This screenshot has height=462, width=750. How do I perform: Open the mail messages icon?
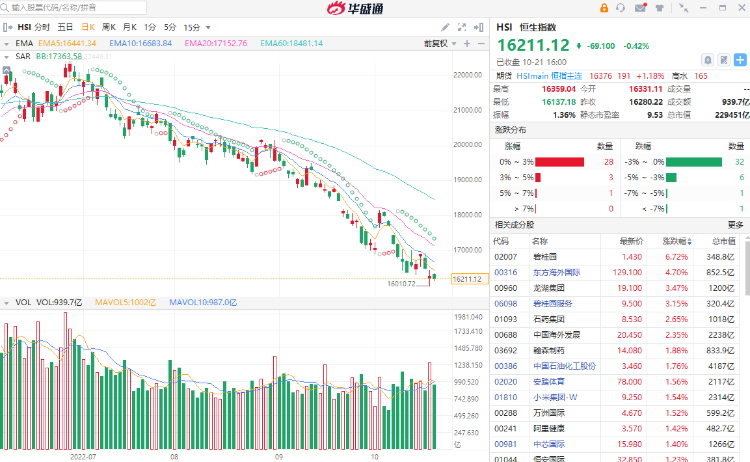pos(640,8)
